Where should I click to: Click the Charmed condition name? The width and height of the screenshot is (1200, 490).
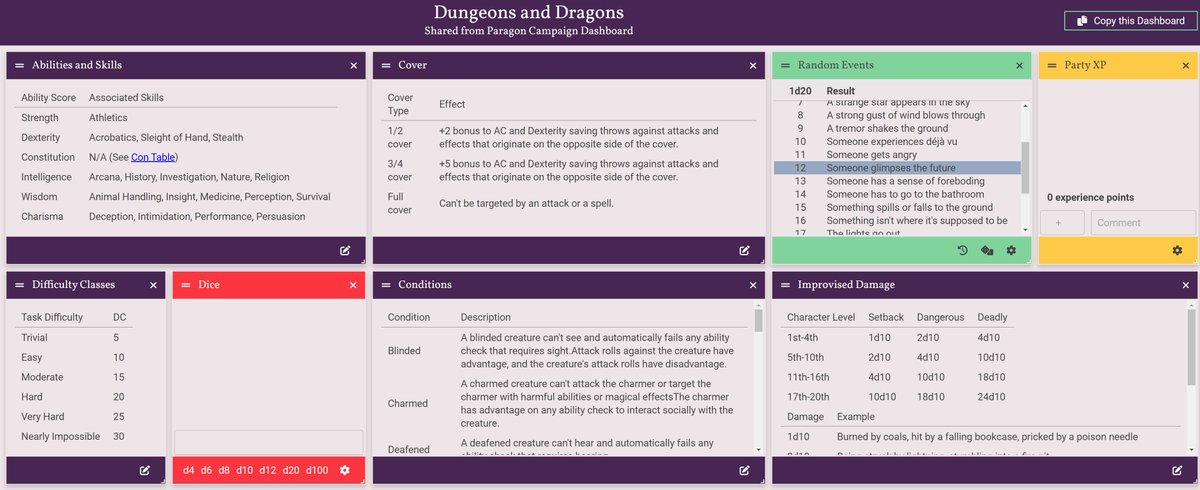[x=407, y=403]
